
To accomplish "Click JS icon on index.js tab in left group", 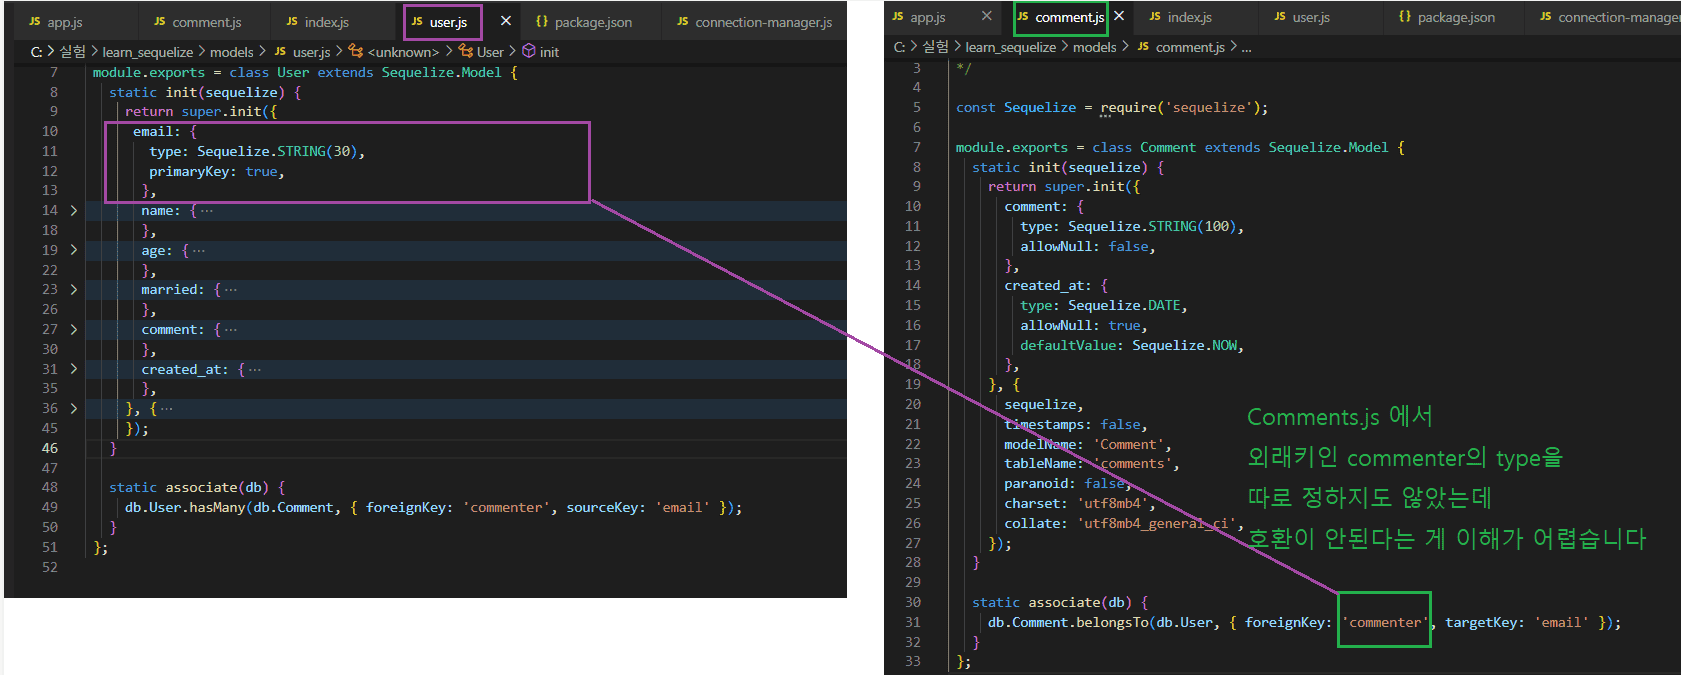I will [292, 22].
